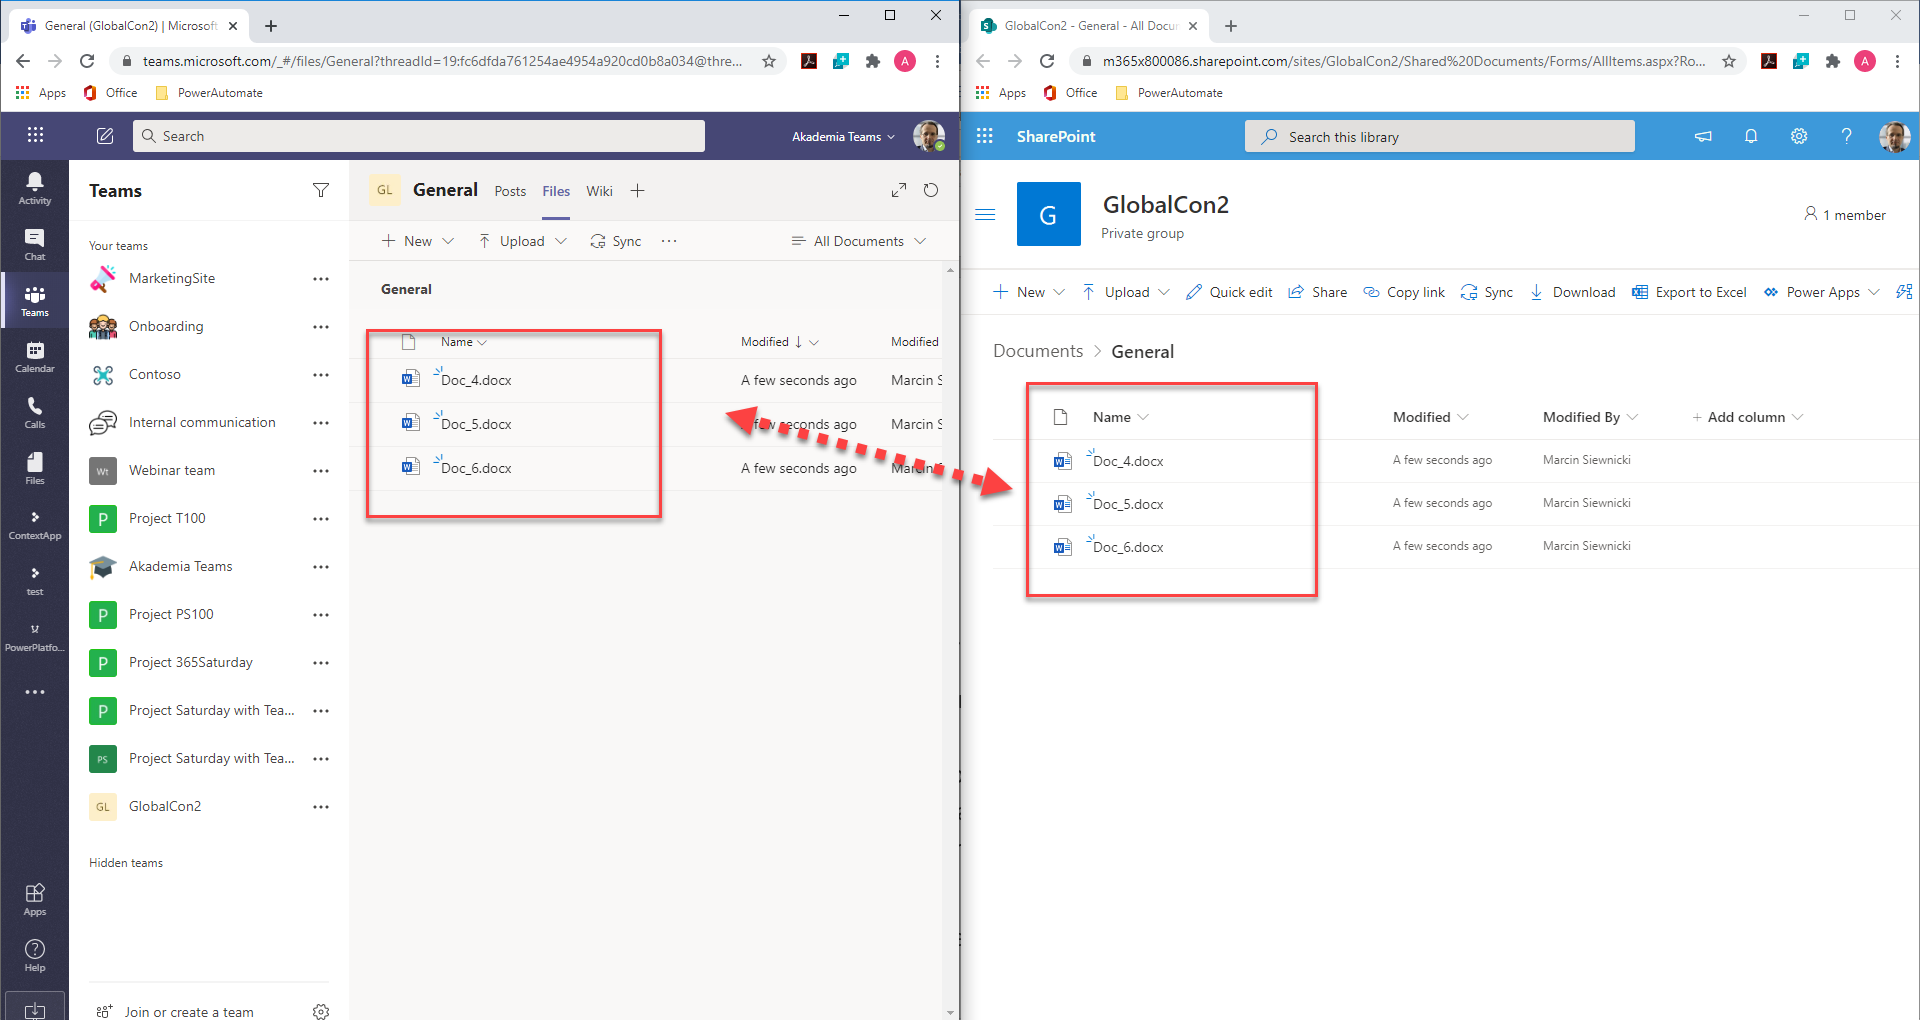Viewport: 1920px width, 1020px height.
Task: Open Doc_5.docx in SharePoint library
Action: [x=1128, y=505]
